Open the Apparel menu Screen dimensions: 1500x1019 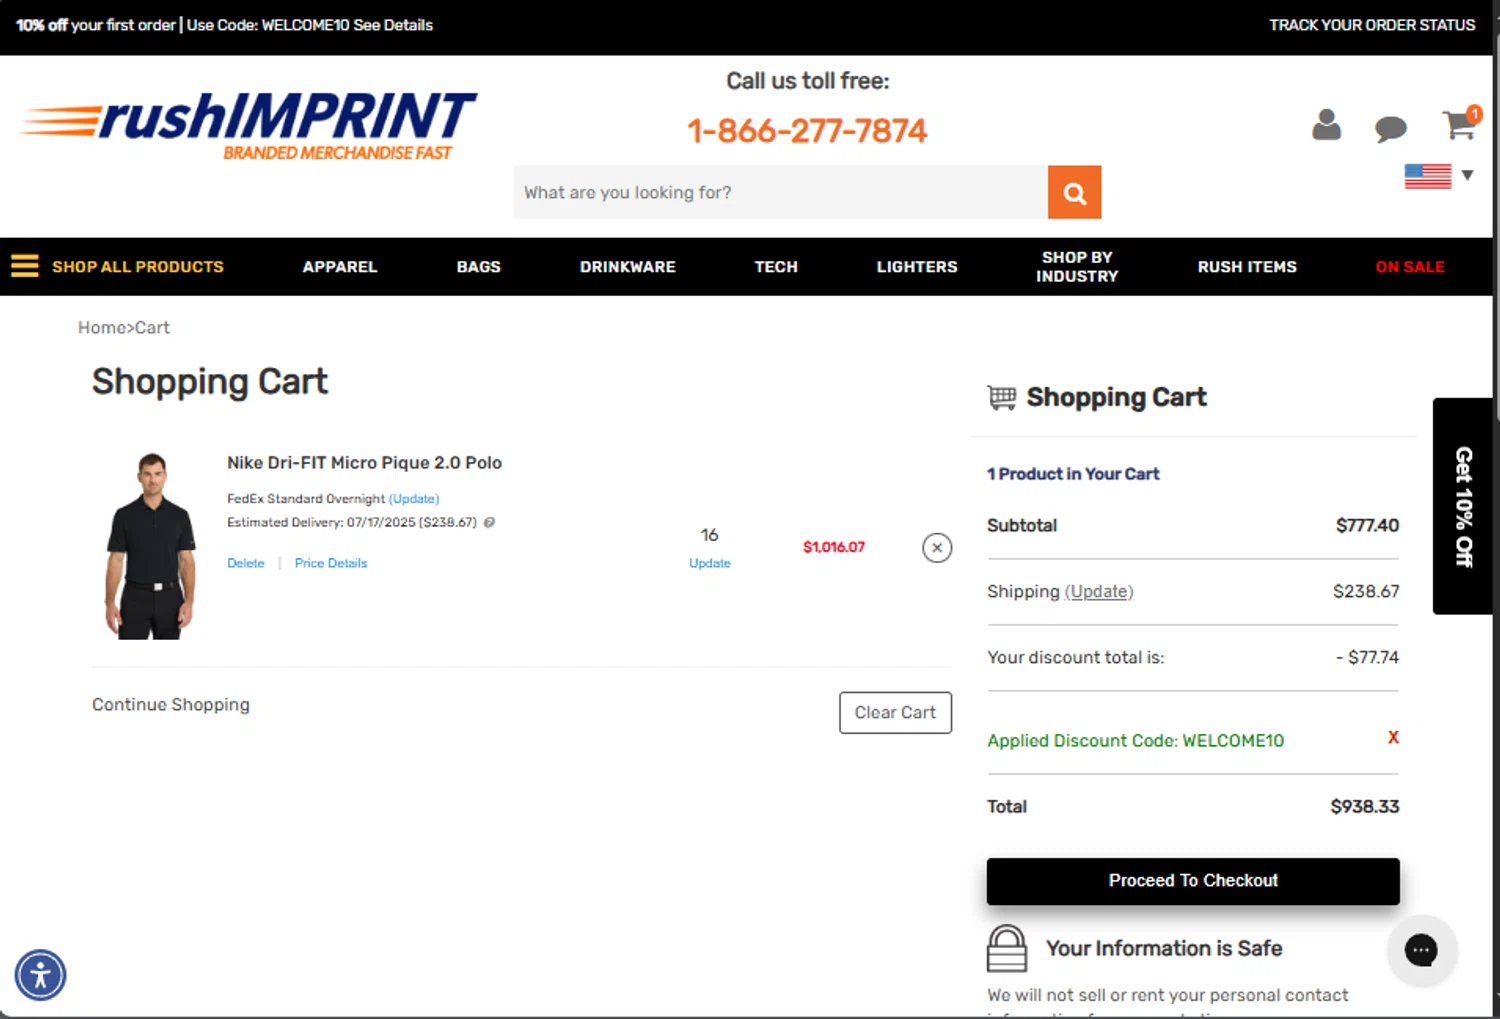(x=340, y=267)
